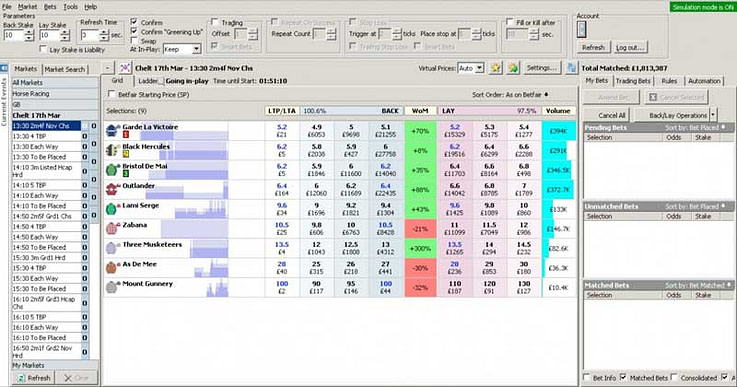
Task: Click the blue icon left of Total Matched
Action: click(571, 68)
